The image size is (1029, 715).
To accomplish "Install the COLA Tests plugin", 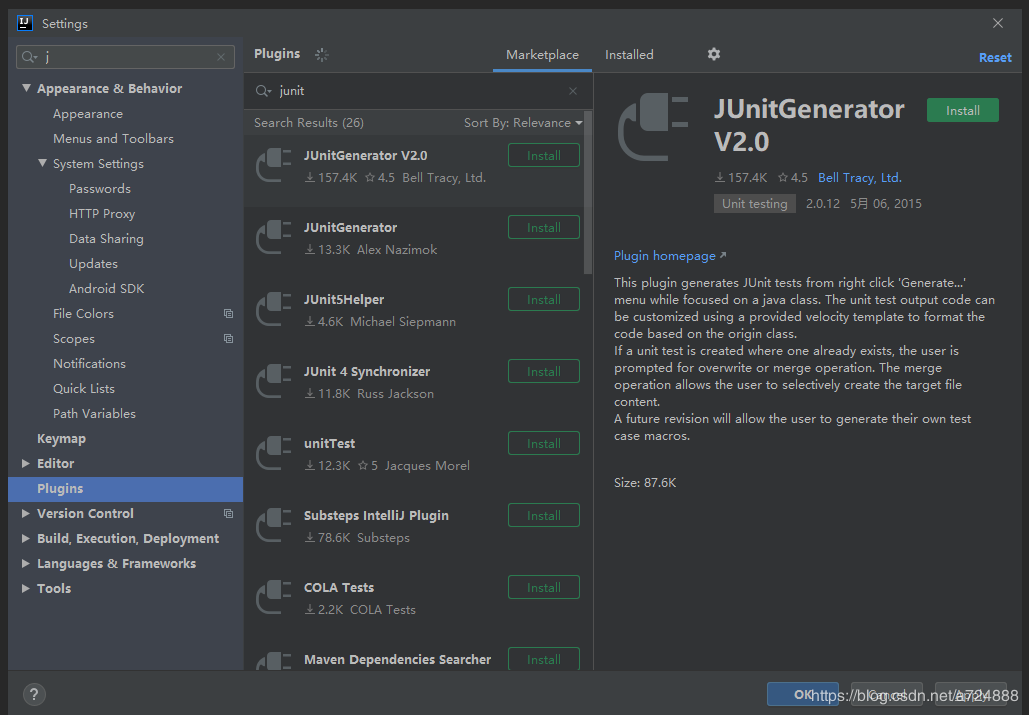I will (x=543, y=588).
